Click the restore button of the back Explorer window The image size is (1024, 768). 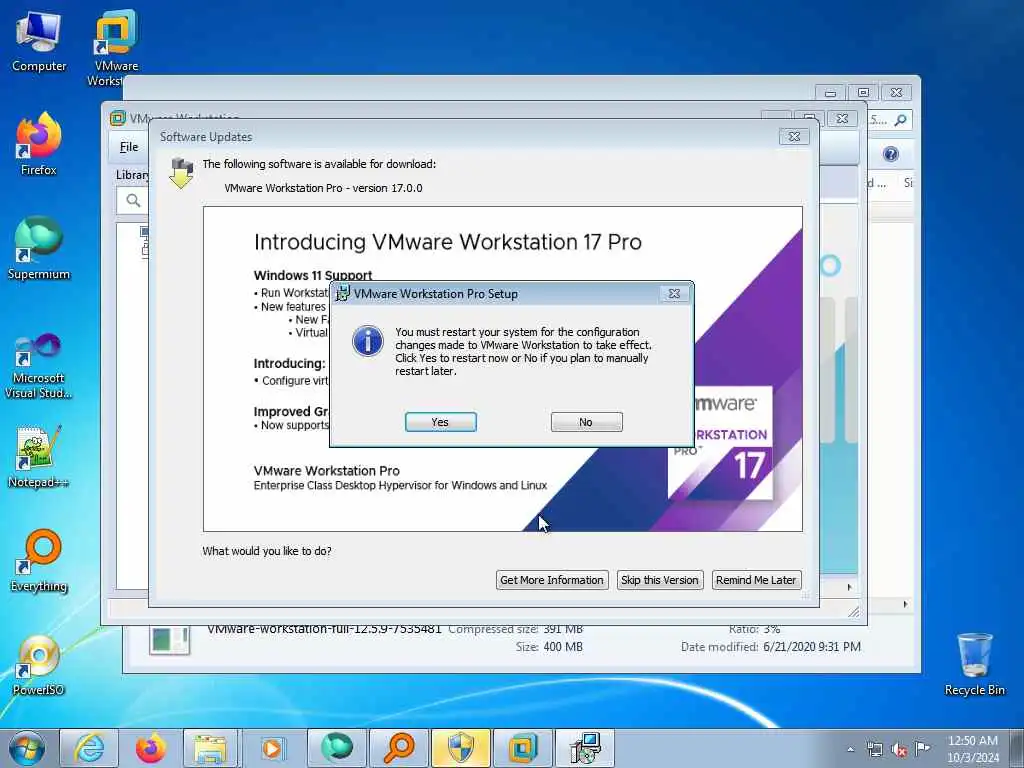click(863, 93)
